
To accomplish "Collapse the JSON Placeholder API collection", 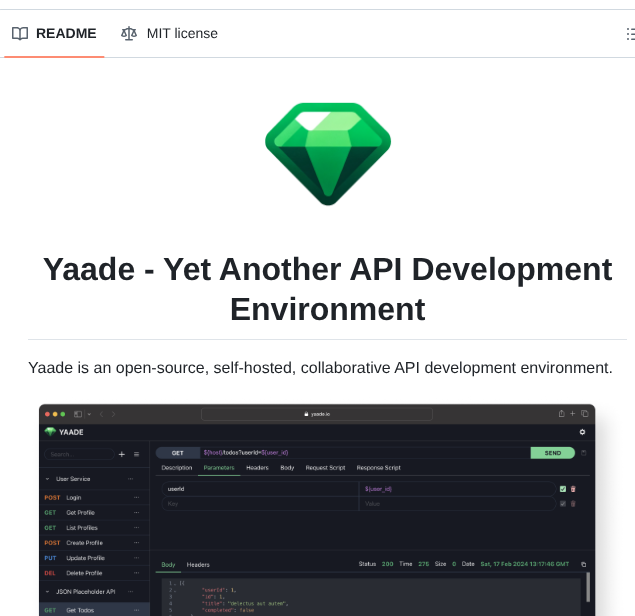I will tap(47, 592).
